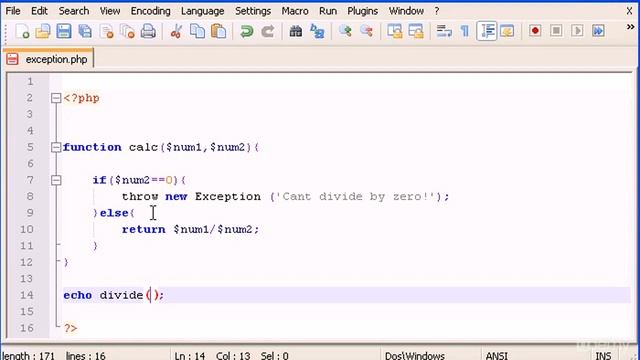Click the ANSI encoding status field
Viewport: 640px width, 360px height.
coord(497,356)
